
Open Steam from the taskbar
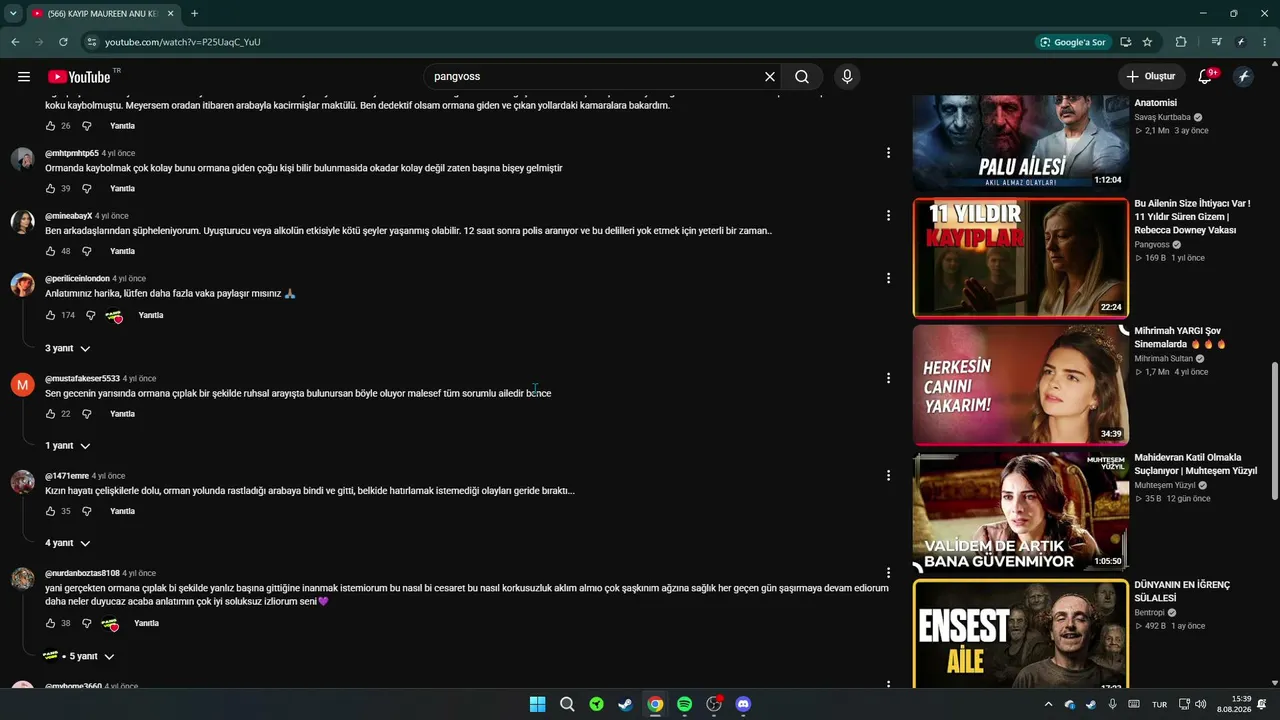pos(625,704)
